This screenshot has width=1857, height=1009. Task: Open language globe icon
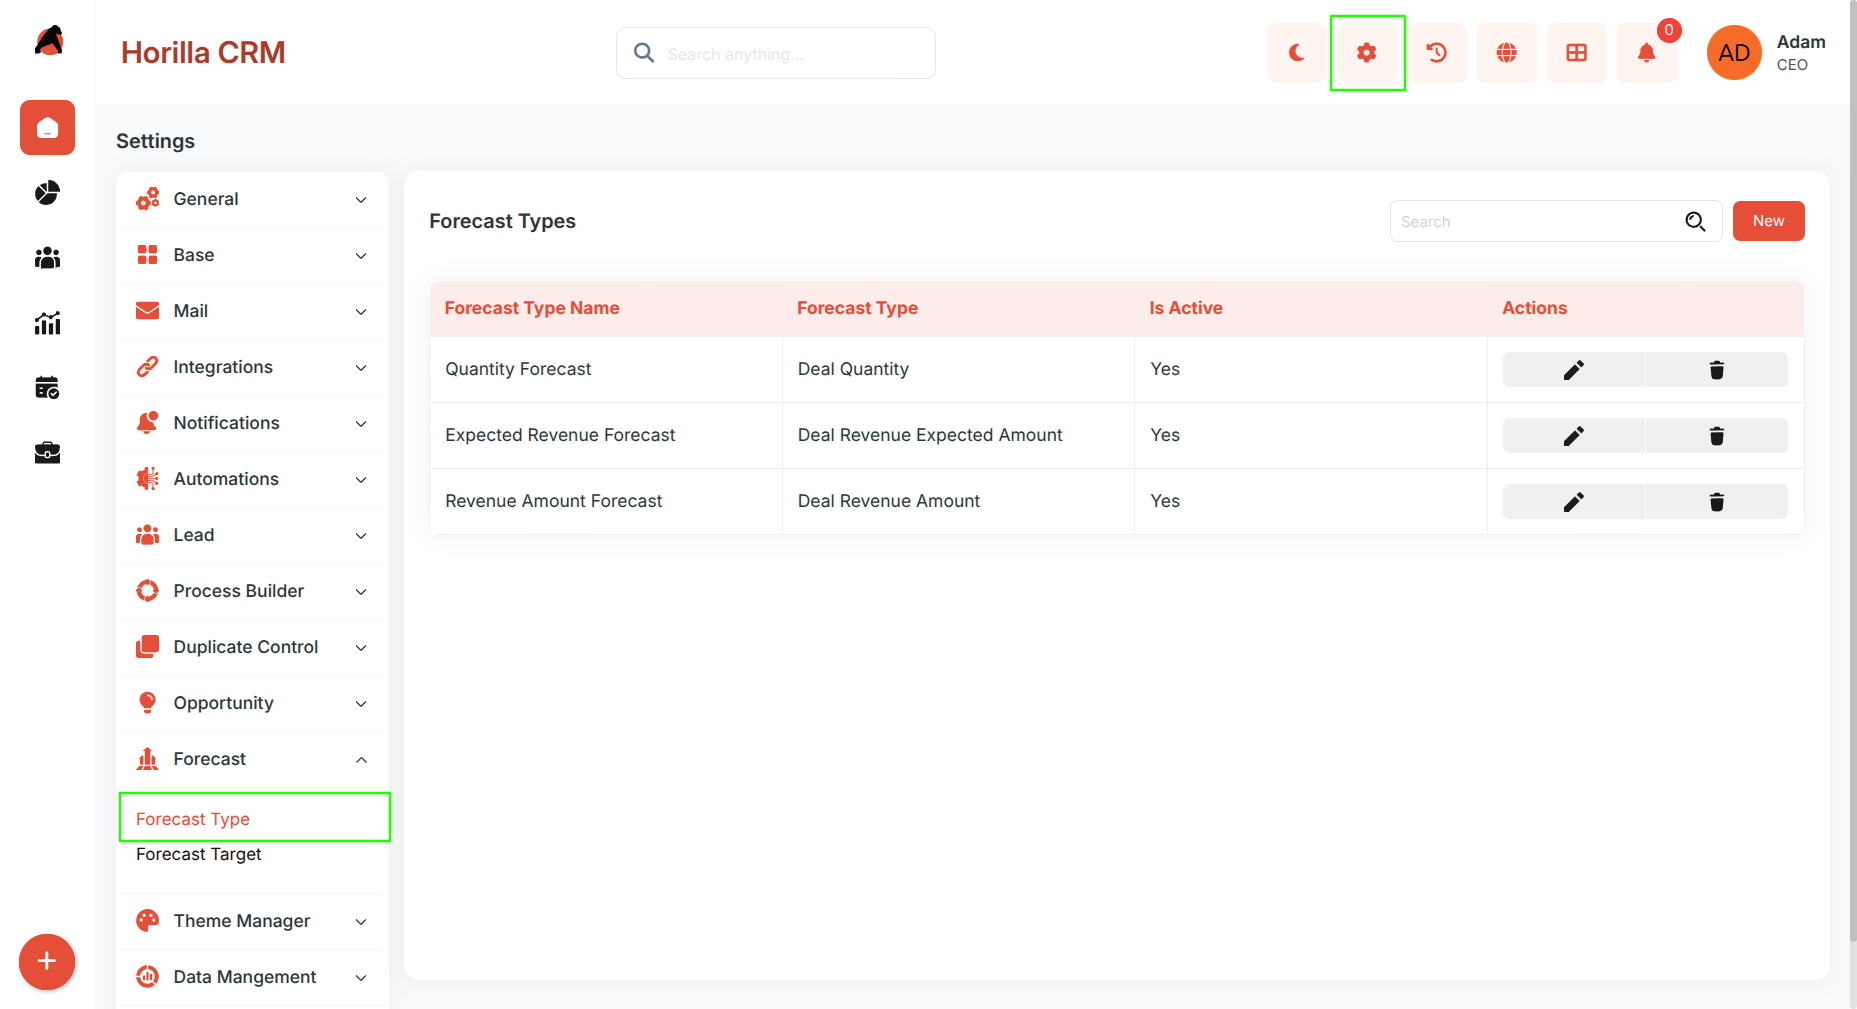(x=1507, y=53)
